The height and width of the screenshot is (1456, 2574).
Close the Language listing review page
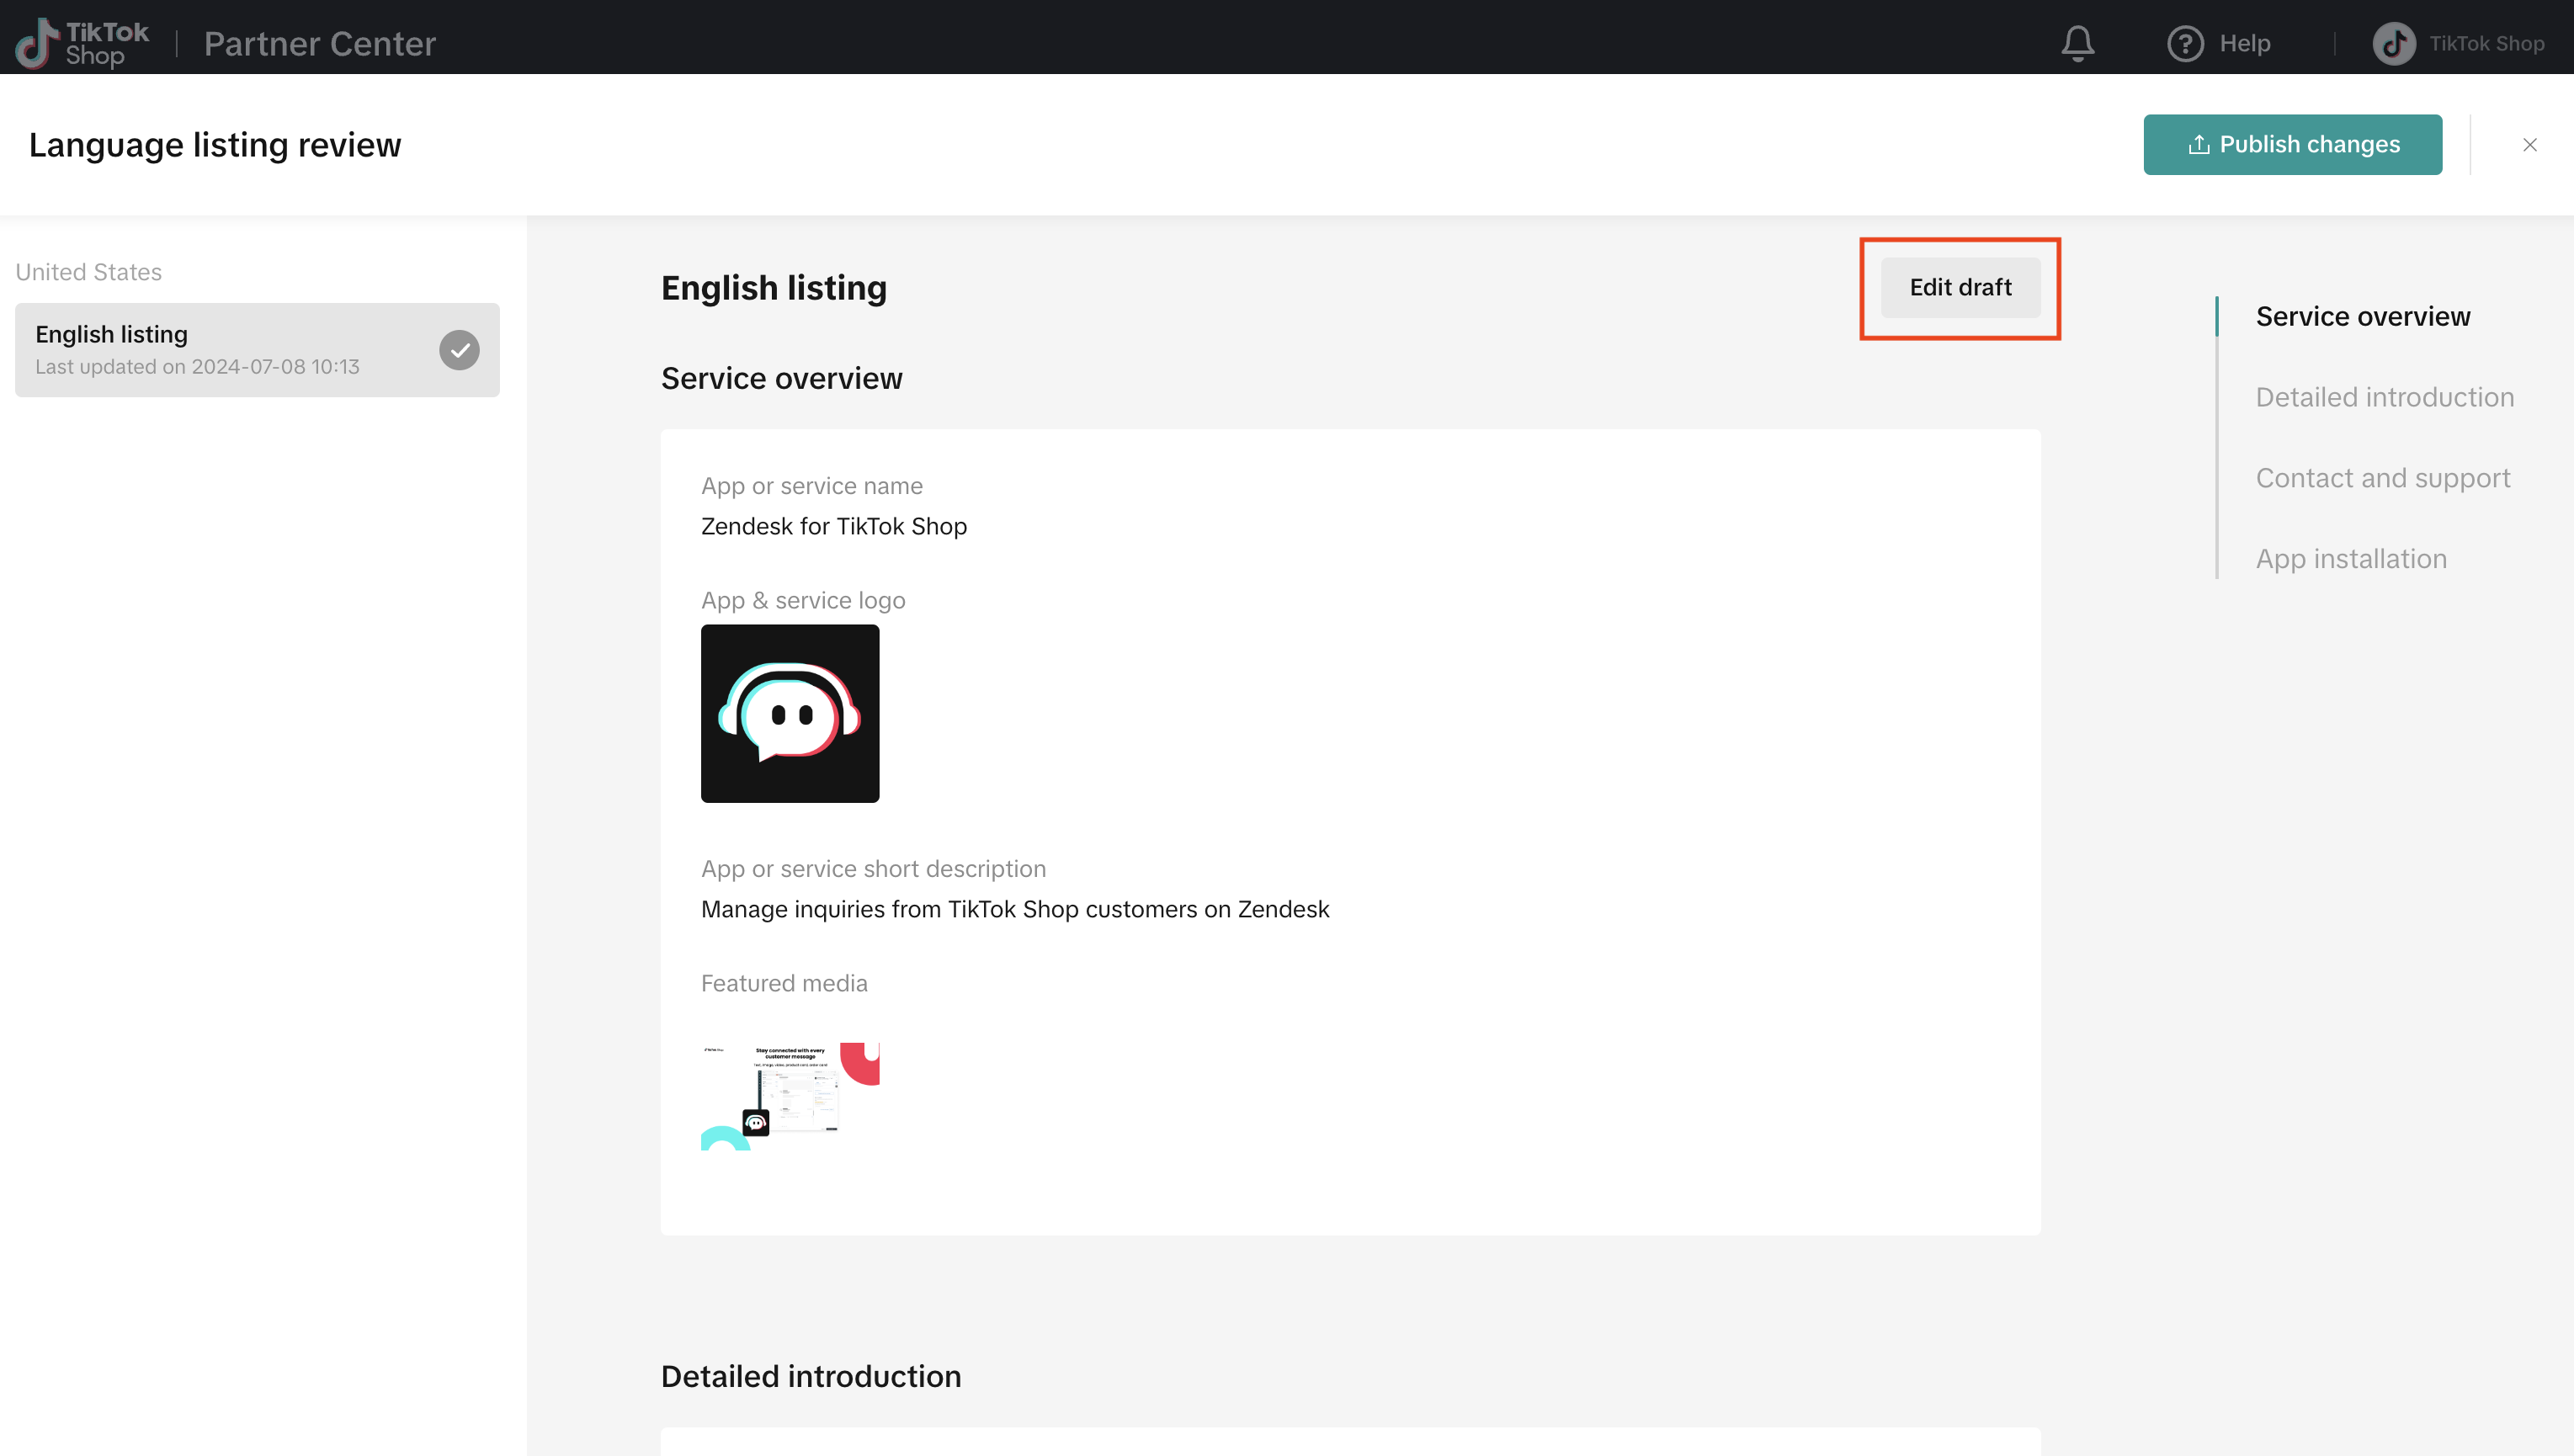coord(2530,145)
